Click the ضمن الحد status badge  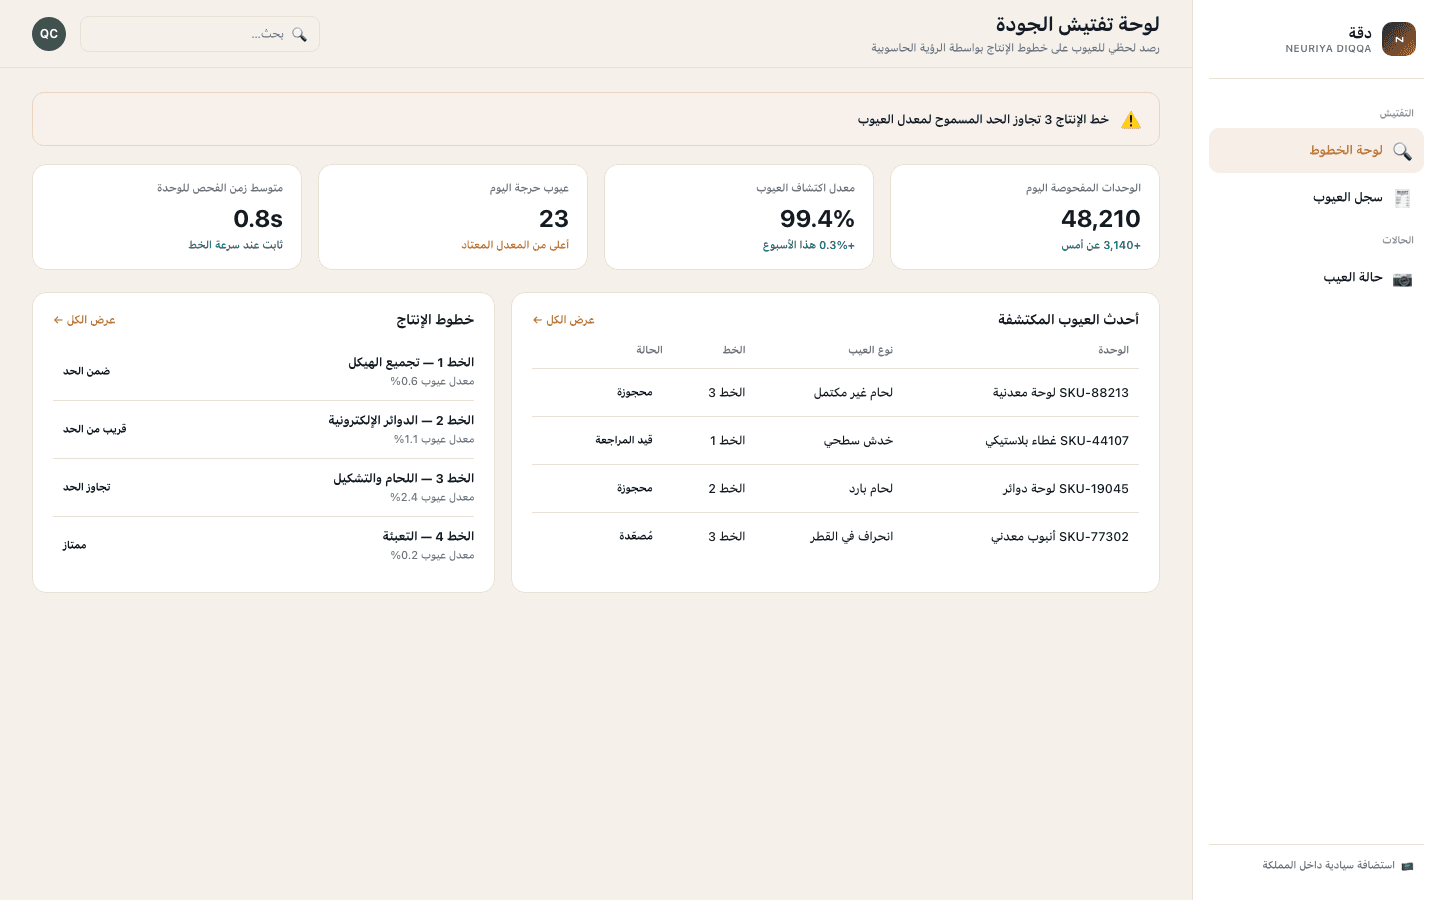tap(87, 372)
